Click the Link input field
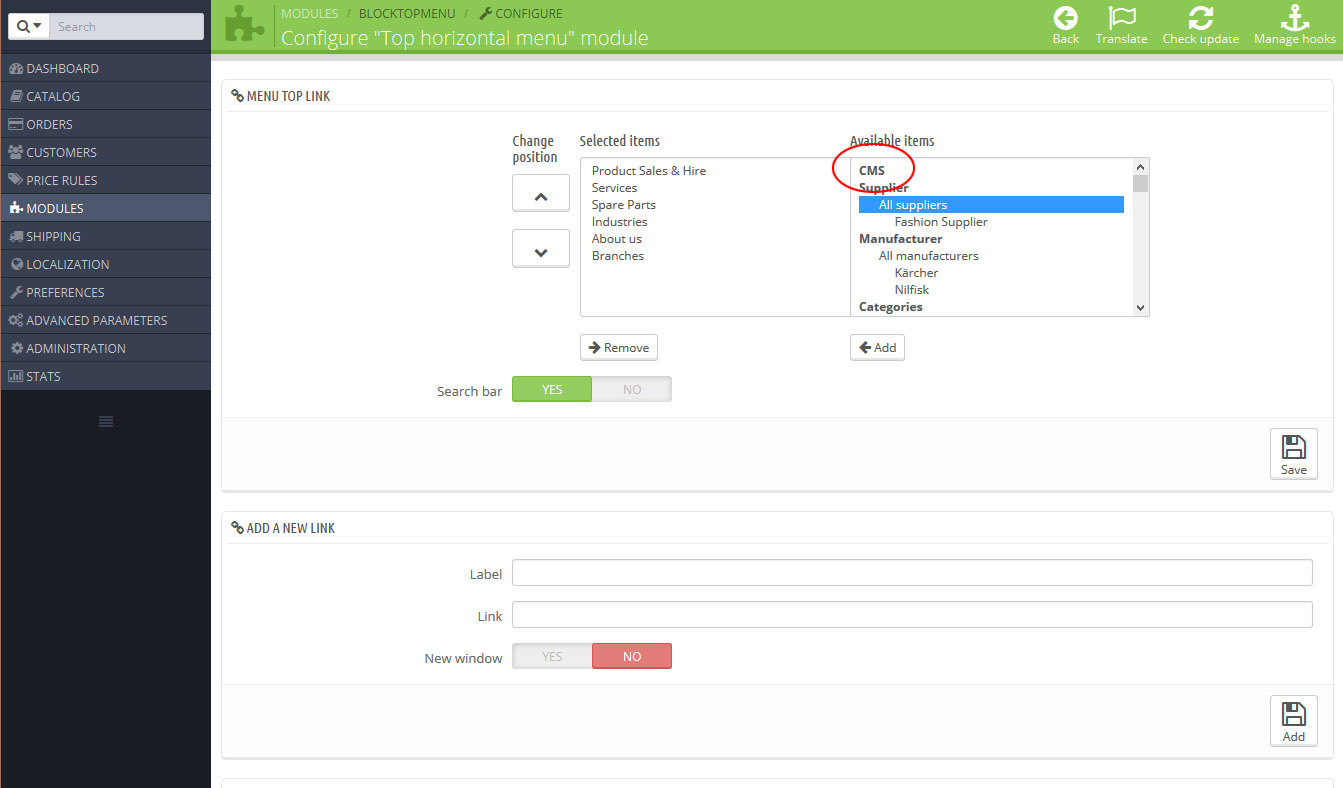This screenshot has width=1343, height=788. (912, 615)
